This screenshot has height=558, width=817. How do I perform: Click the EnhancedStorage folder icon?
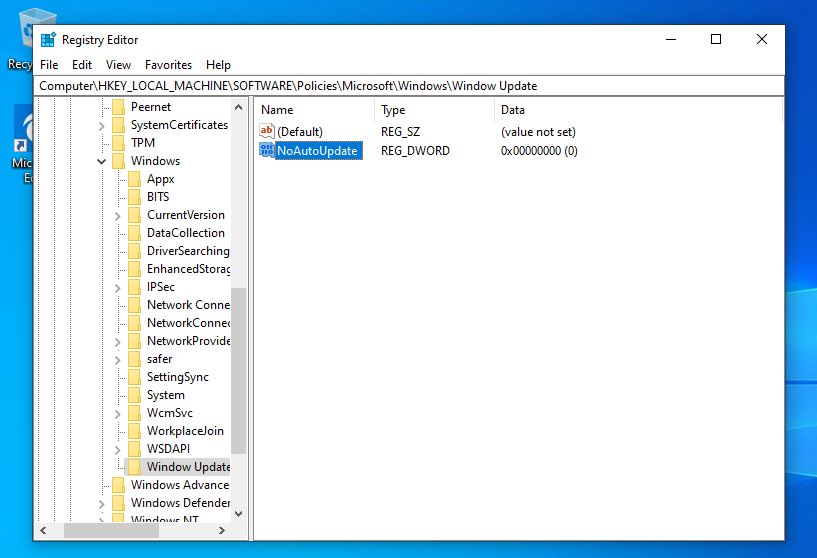coord(134,269)
